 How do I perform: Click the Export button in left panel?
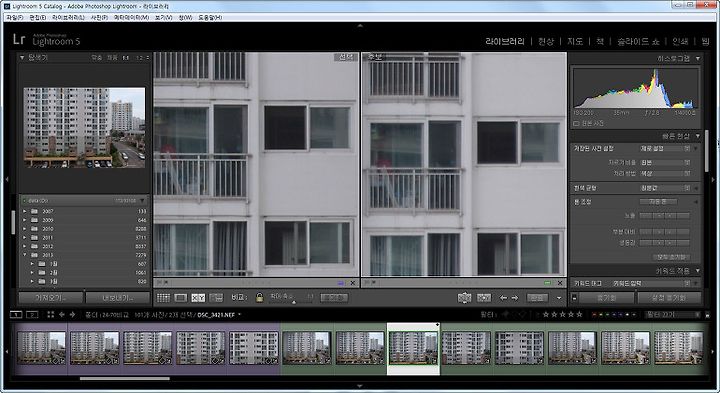click(118, 298)
